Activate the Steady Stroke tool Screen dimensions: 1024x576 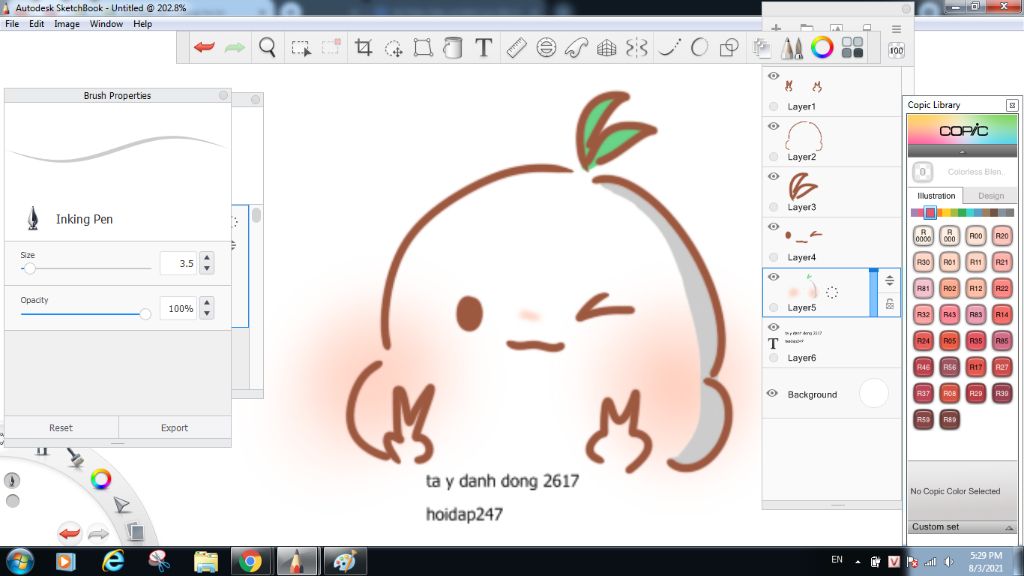[669, 47]
